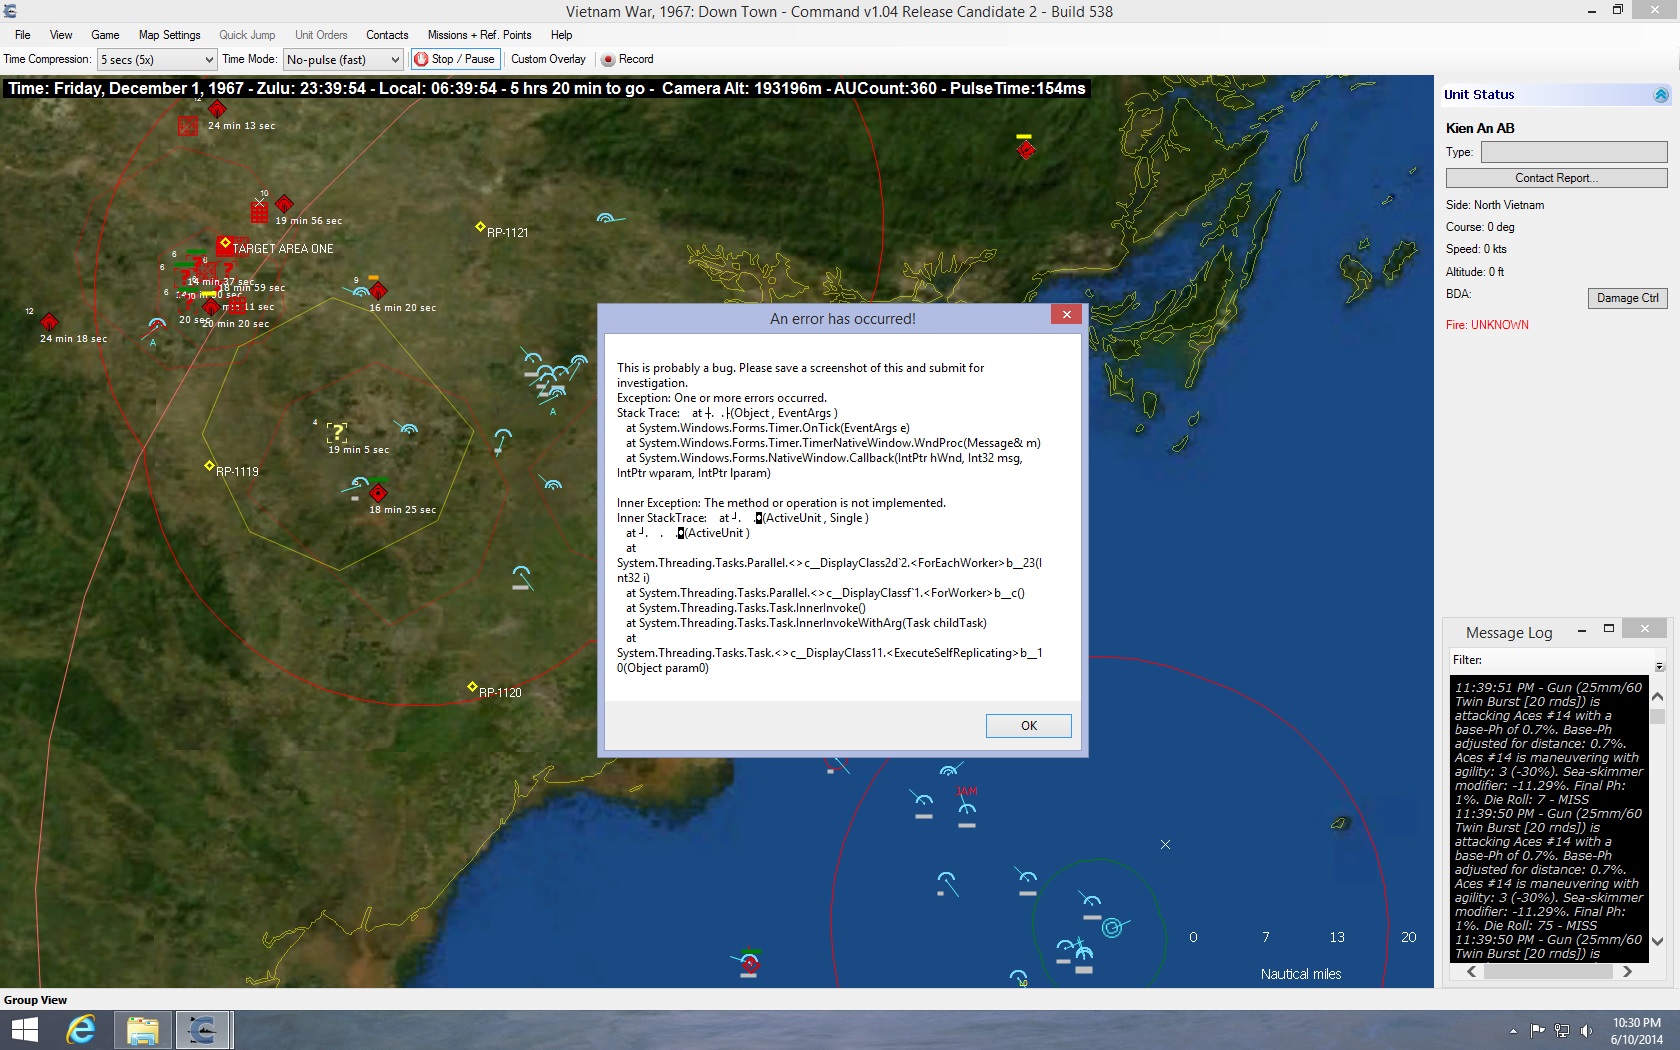
Task: Select the TARGET AREA ONE map marker
Action: click(225, 243)
